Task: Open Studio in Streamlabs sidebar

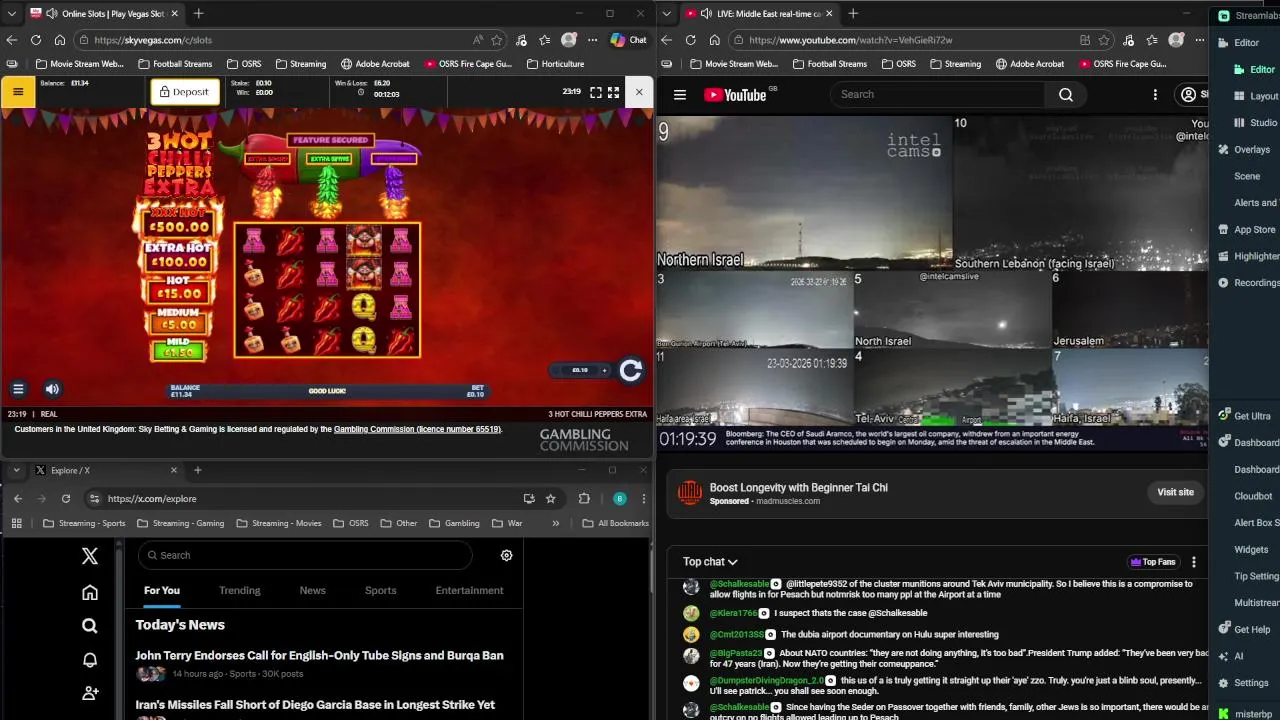Action: [x=1255, y=123]
